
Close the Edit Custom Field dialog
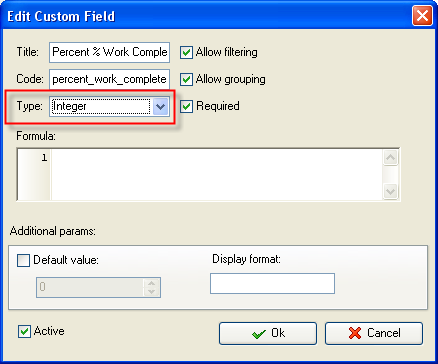(x=422, y=16)
